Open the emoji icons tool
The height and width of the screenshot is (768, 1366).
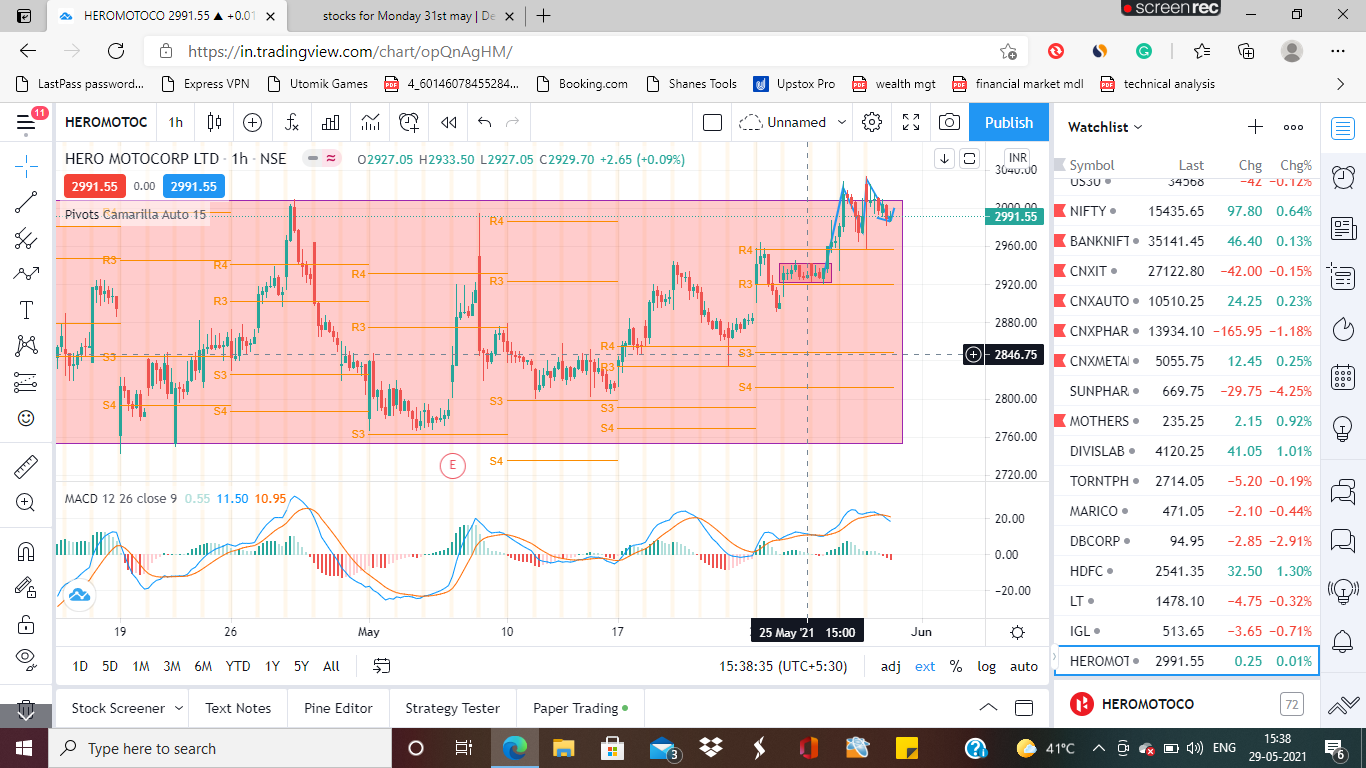pyautogui.click(x=26, y=418)
